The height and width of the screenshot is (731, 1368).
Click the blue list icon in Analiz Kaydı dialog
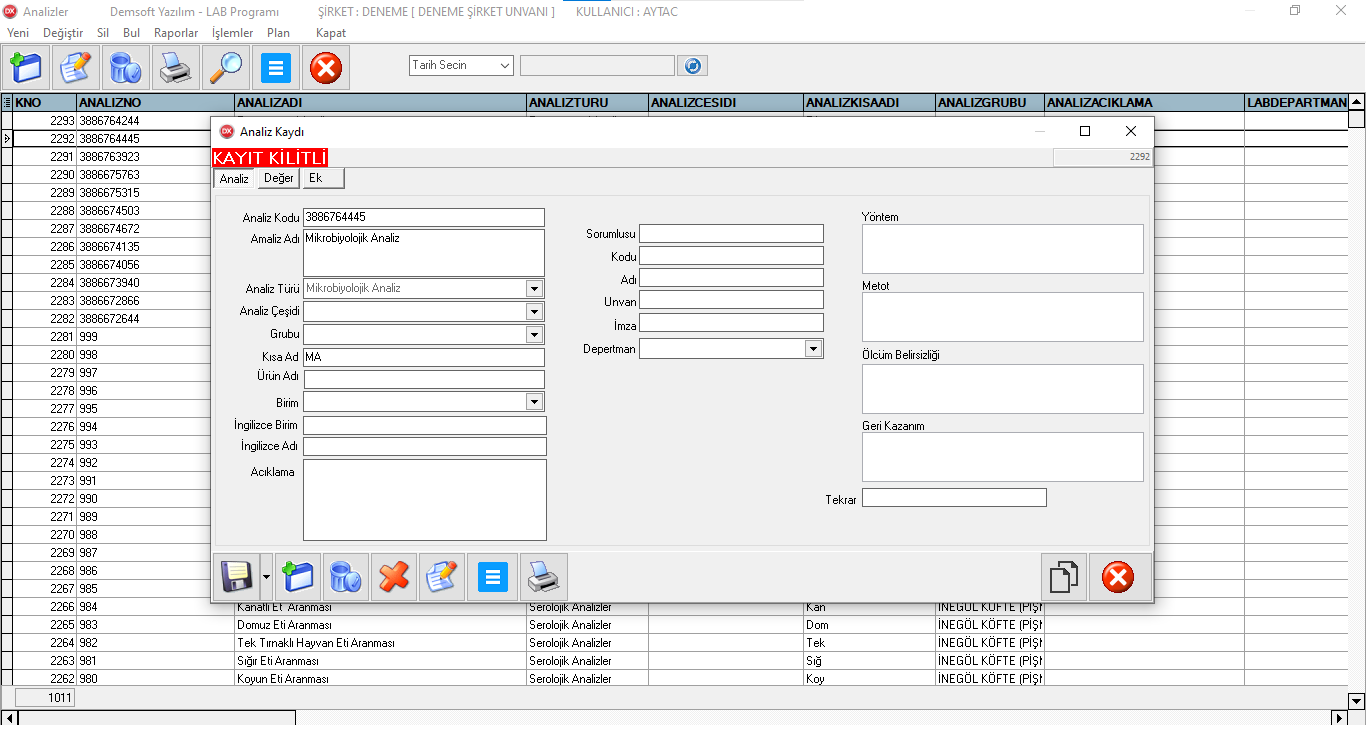pos(493,577)
